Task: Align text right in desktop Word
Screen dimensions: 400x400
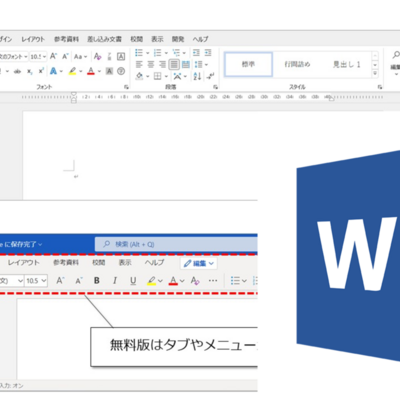Action: 162,64
